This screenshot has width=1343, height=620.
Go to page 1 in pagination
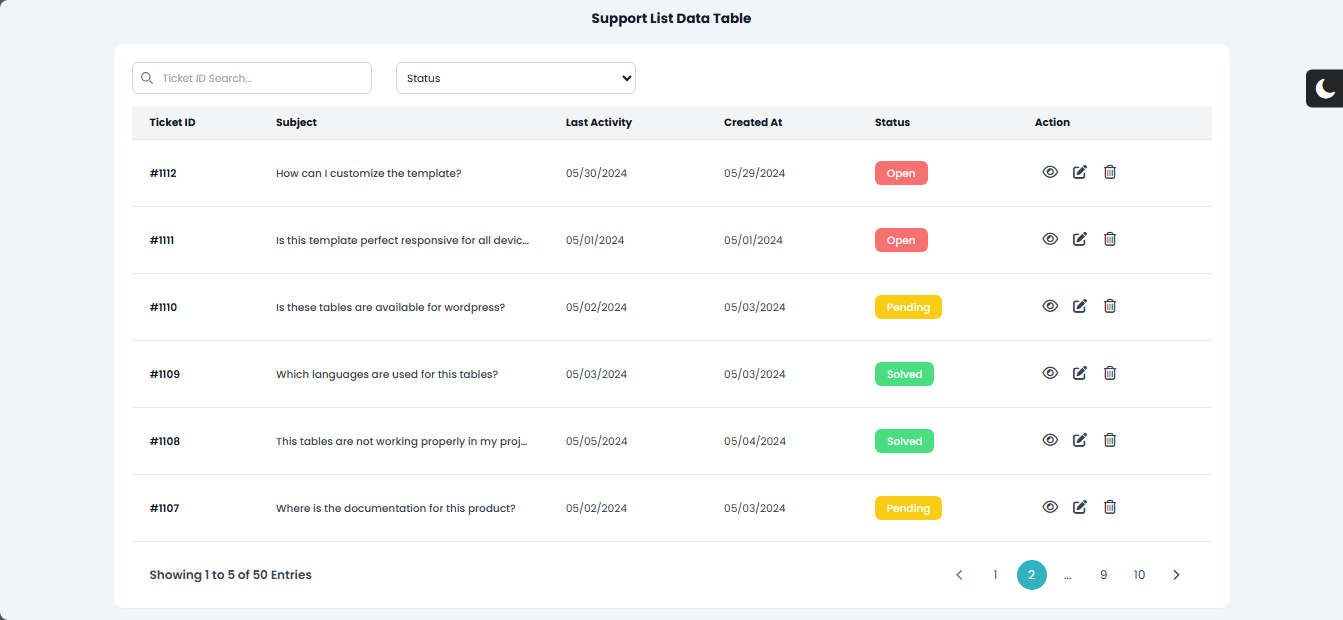(995, 575)
